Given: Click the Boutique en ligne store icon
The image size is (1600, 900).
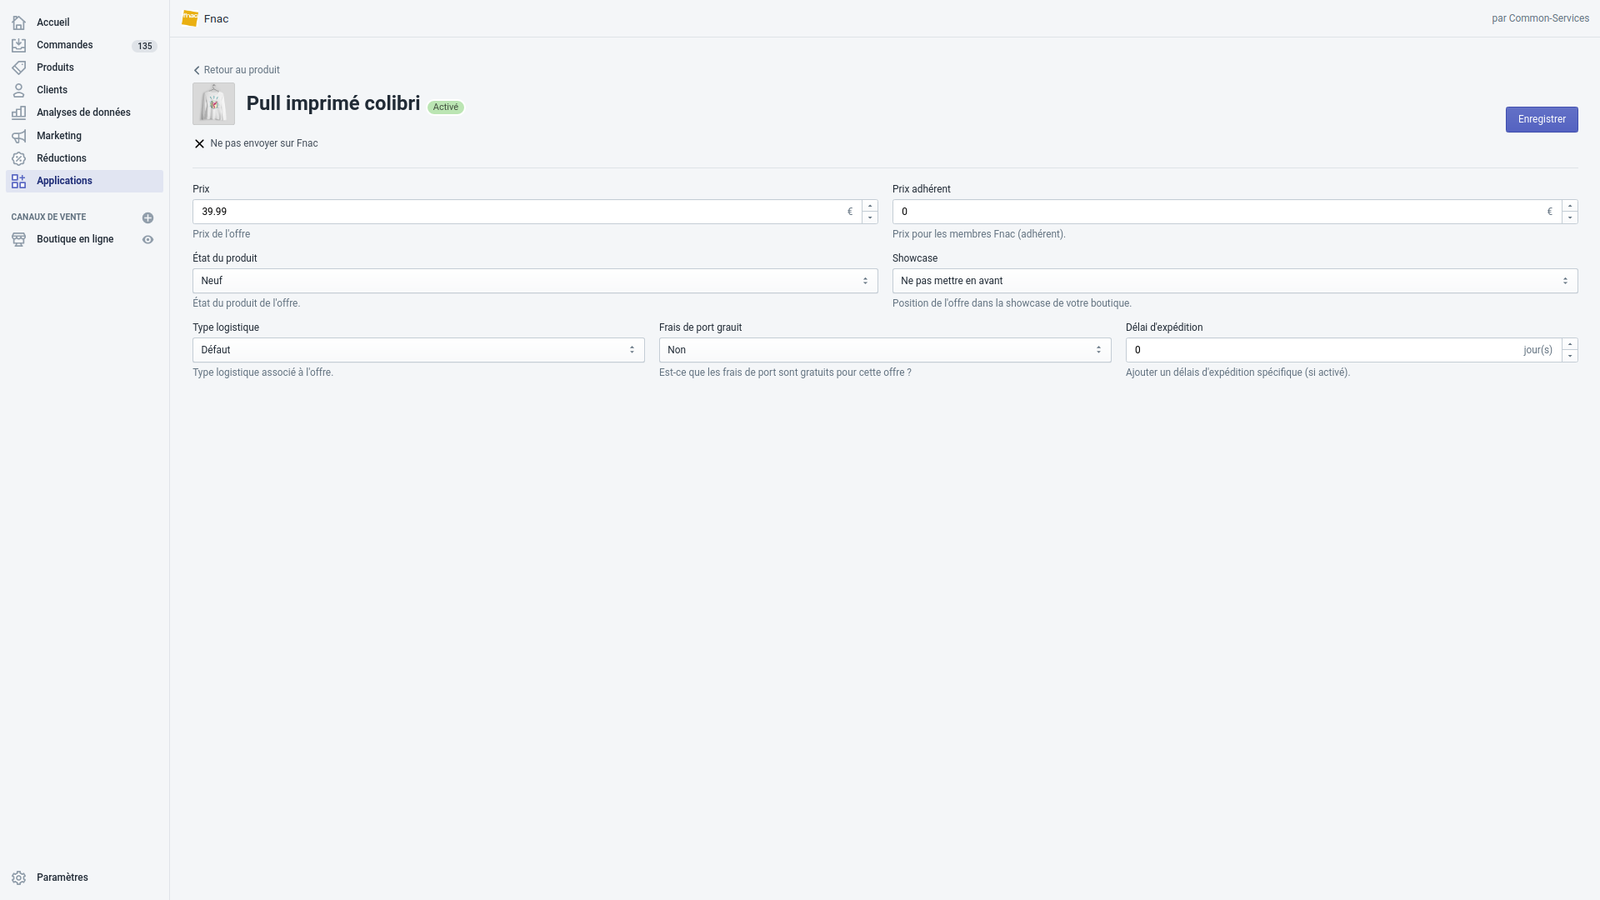Looking at the screenshot, I should (19, 239).
